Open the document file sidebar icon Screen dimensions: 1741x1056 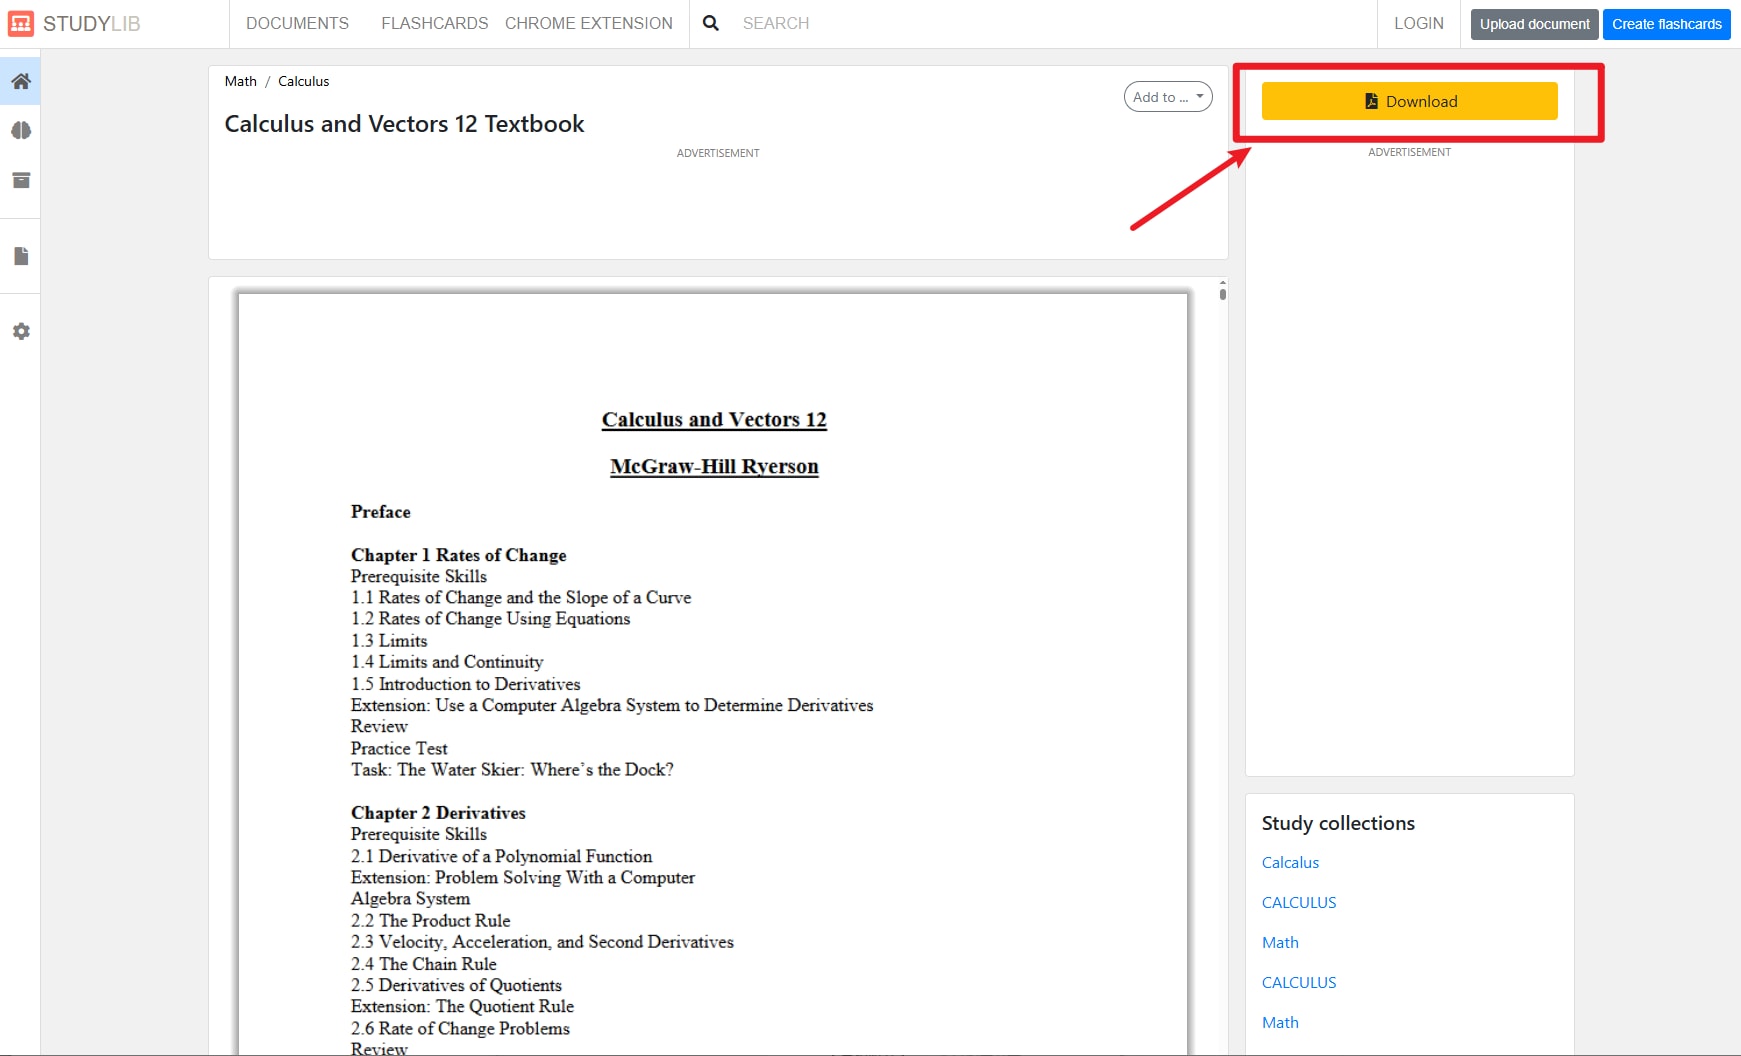(x=20, y=256)
